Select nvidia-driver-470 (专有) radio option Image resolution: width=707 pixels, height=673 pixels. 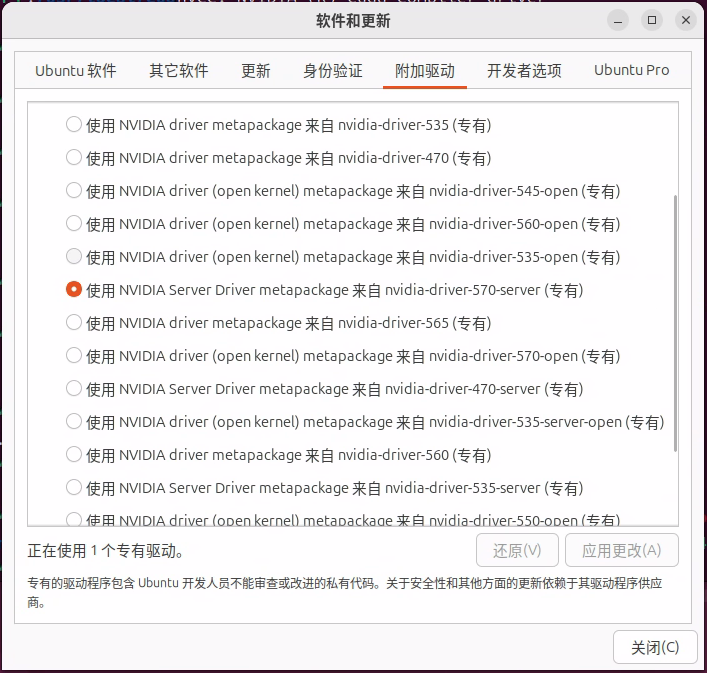pos(73,157)
